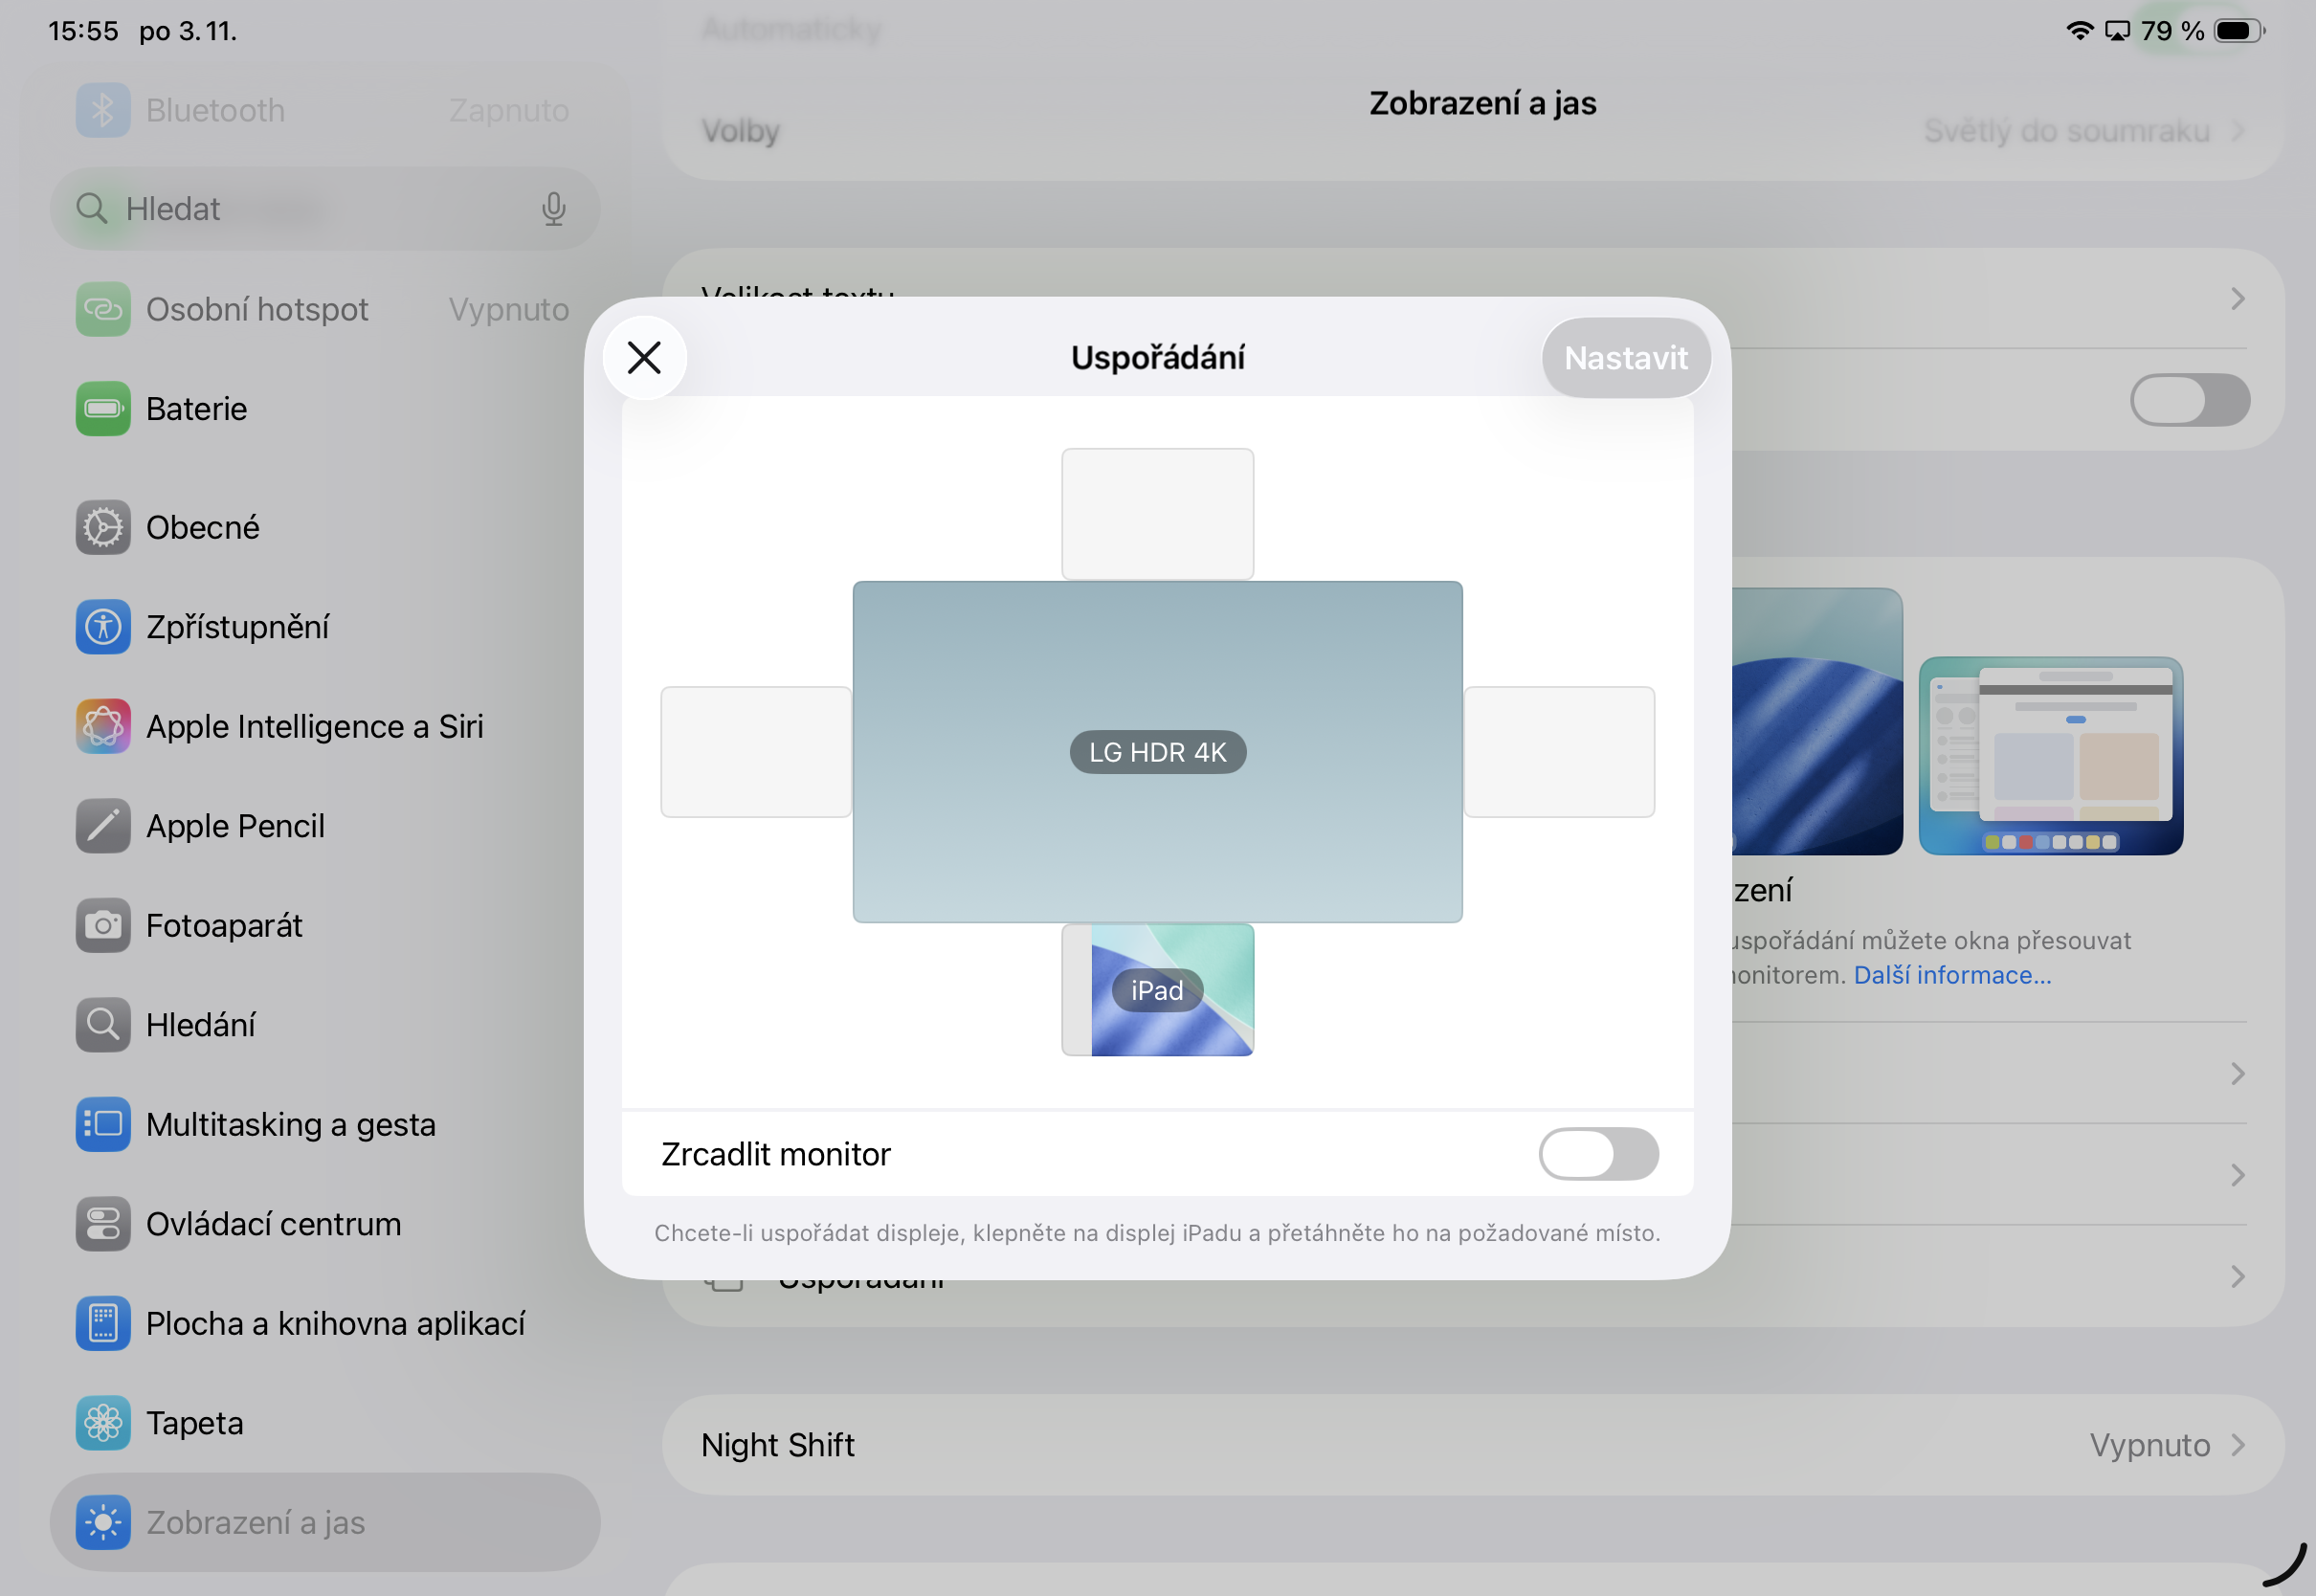Screen dimensions: 2316x1596
Task: Click the Fotoaparát camera icon
Action: (102, 925)
